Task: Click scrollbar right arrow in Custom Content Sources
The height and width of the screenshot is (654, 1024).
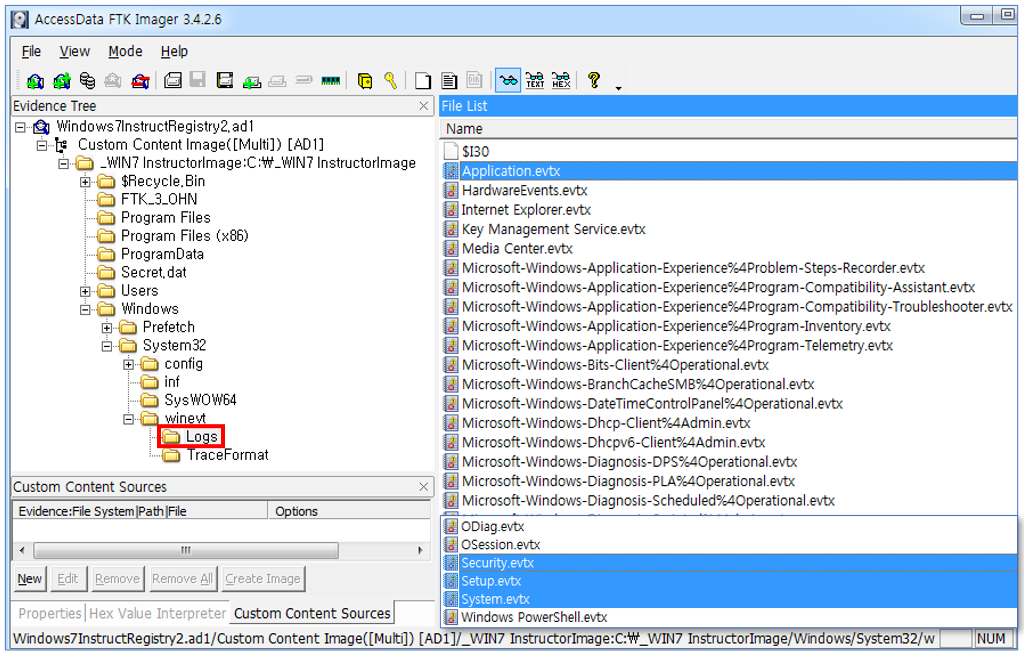Action: point(420,550)
